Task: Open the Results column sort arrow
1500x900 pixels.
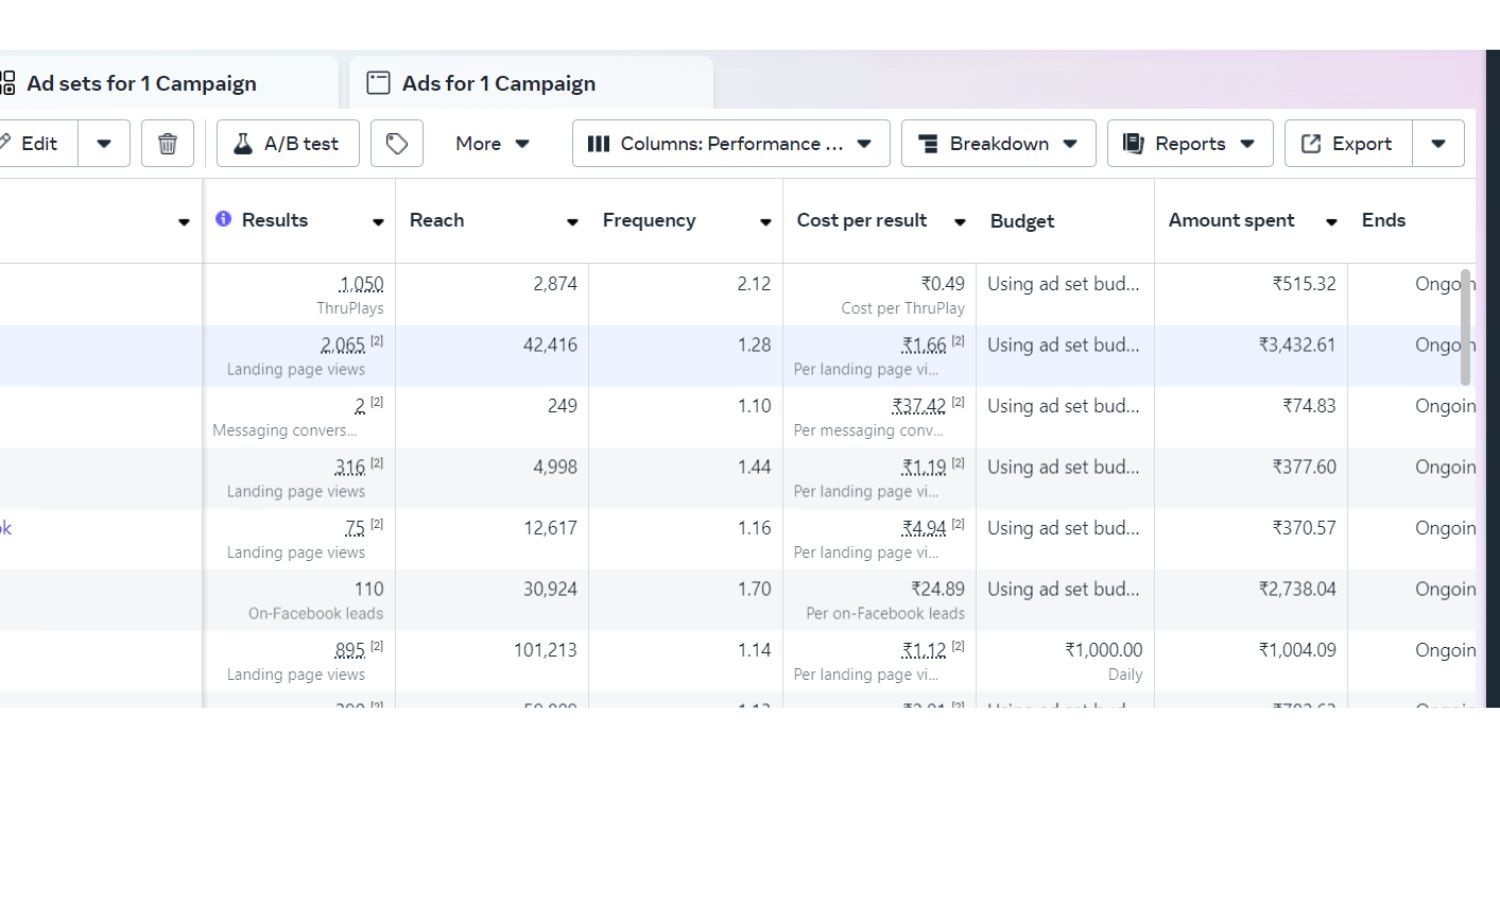Action: coord(378,222)
